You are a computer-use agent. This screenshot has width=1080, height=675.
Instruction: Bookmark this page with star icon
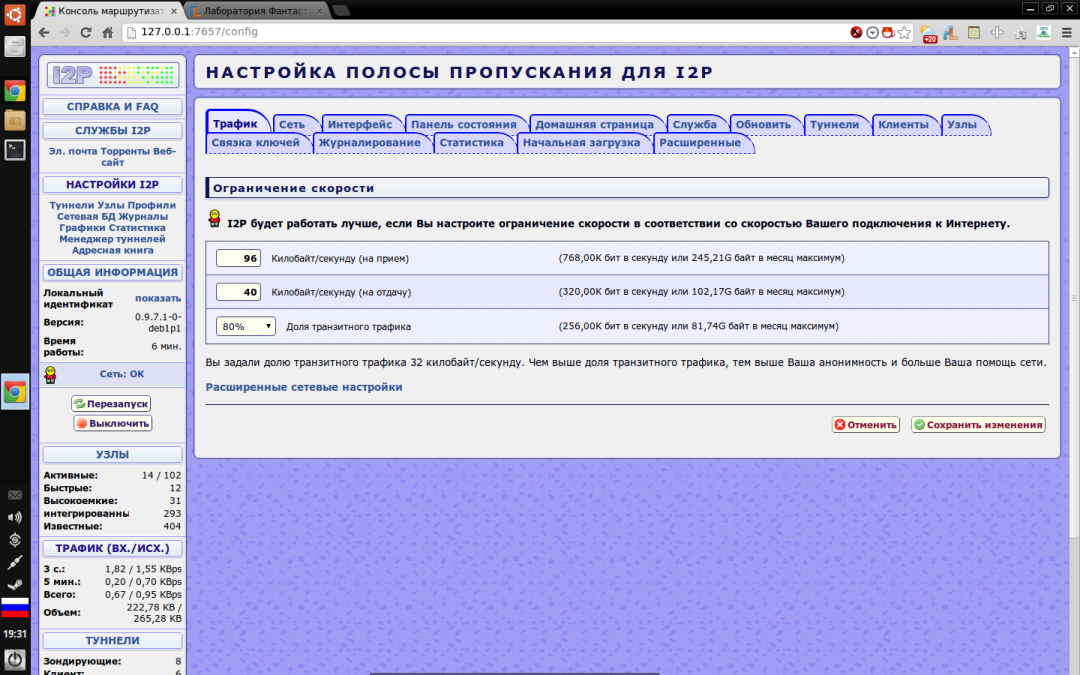(x=904, y=32)
